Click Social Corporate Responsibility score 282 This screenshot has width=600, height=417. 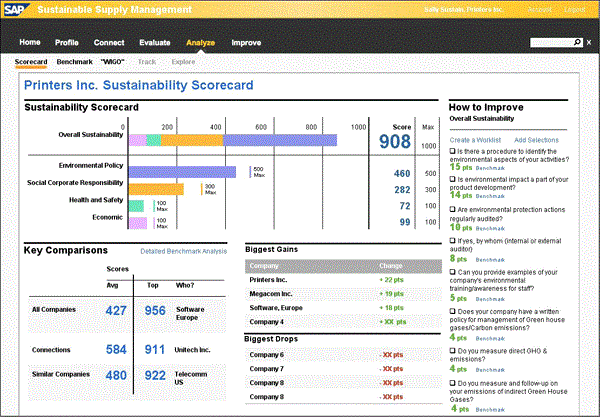pyautogui.click(x=402, y=190)
